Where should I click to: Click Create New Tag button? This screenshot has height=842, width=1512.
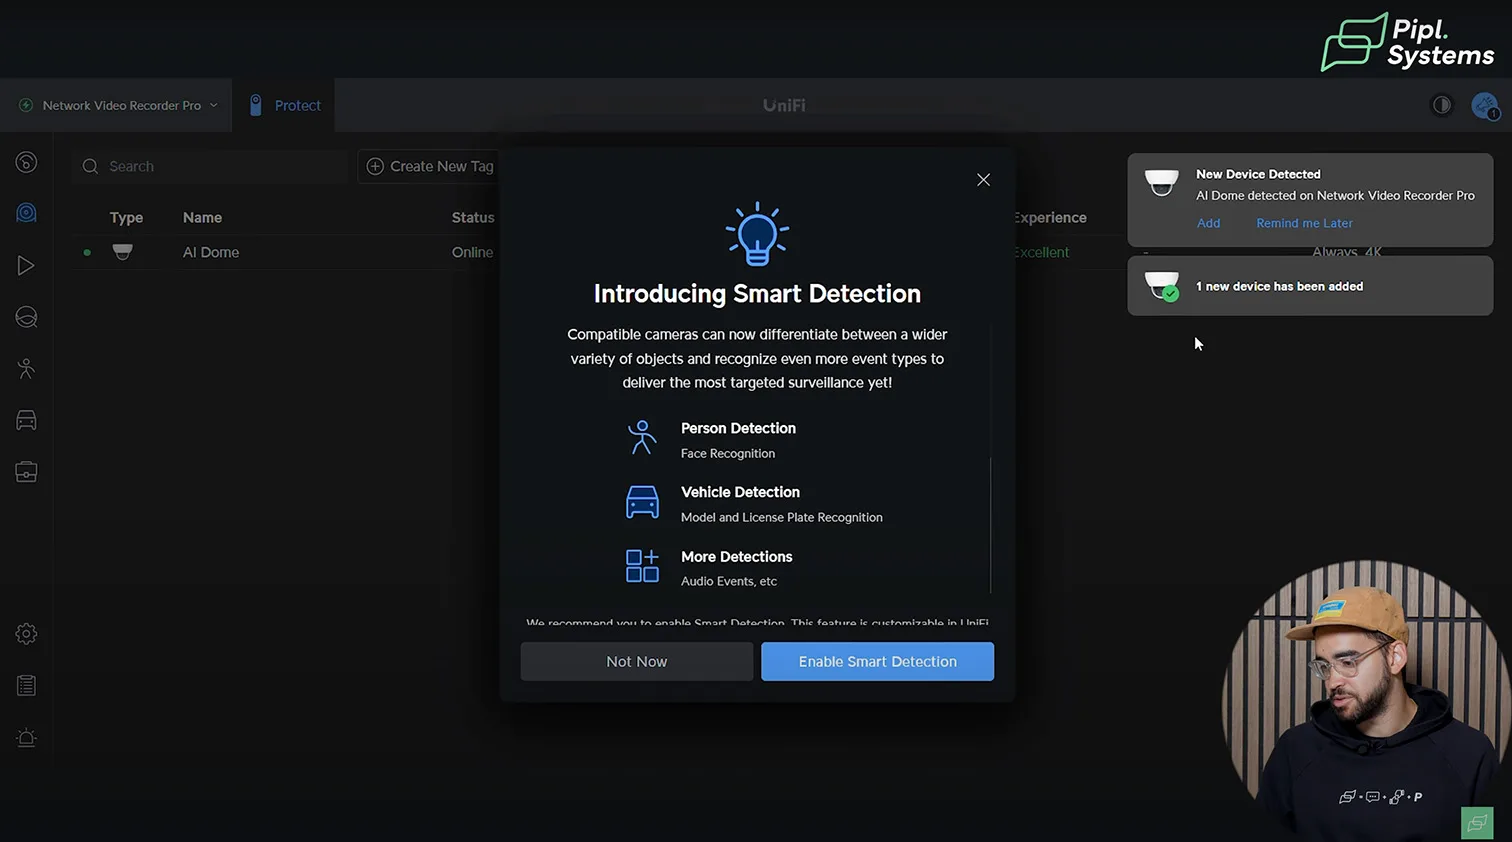(x=430, y=166)
